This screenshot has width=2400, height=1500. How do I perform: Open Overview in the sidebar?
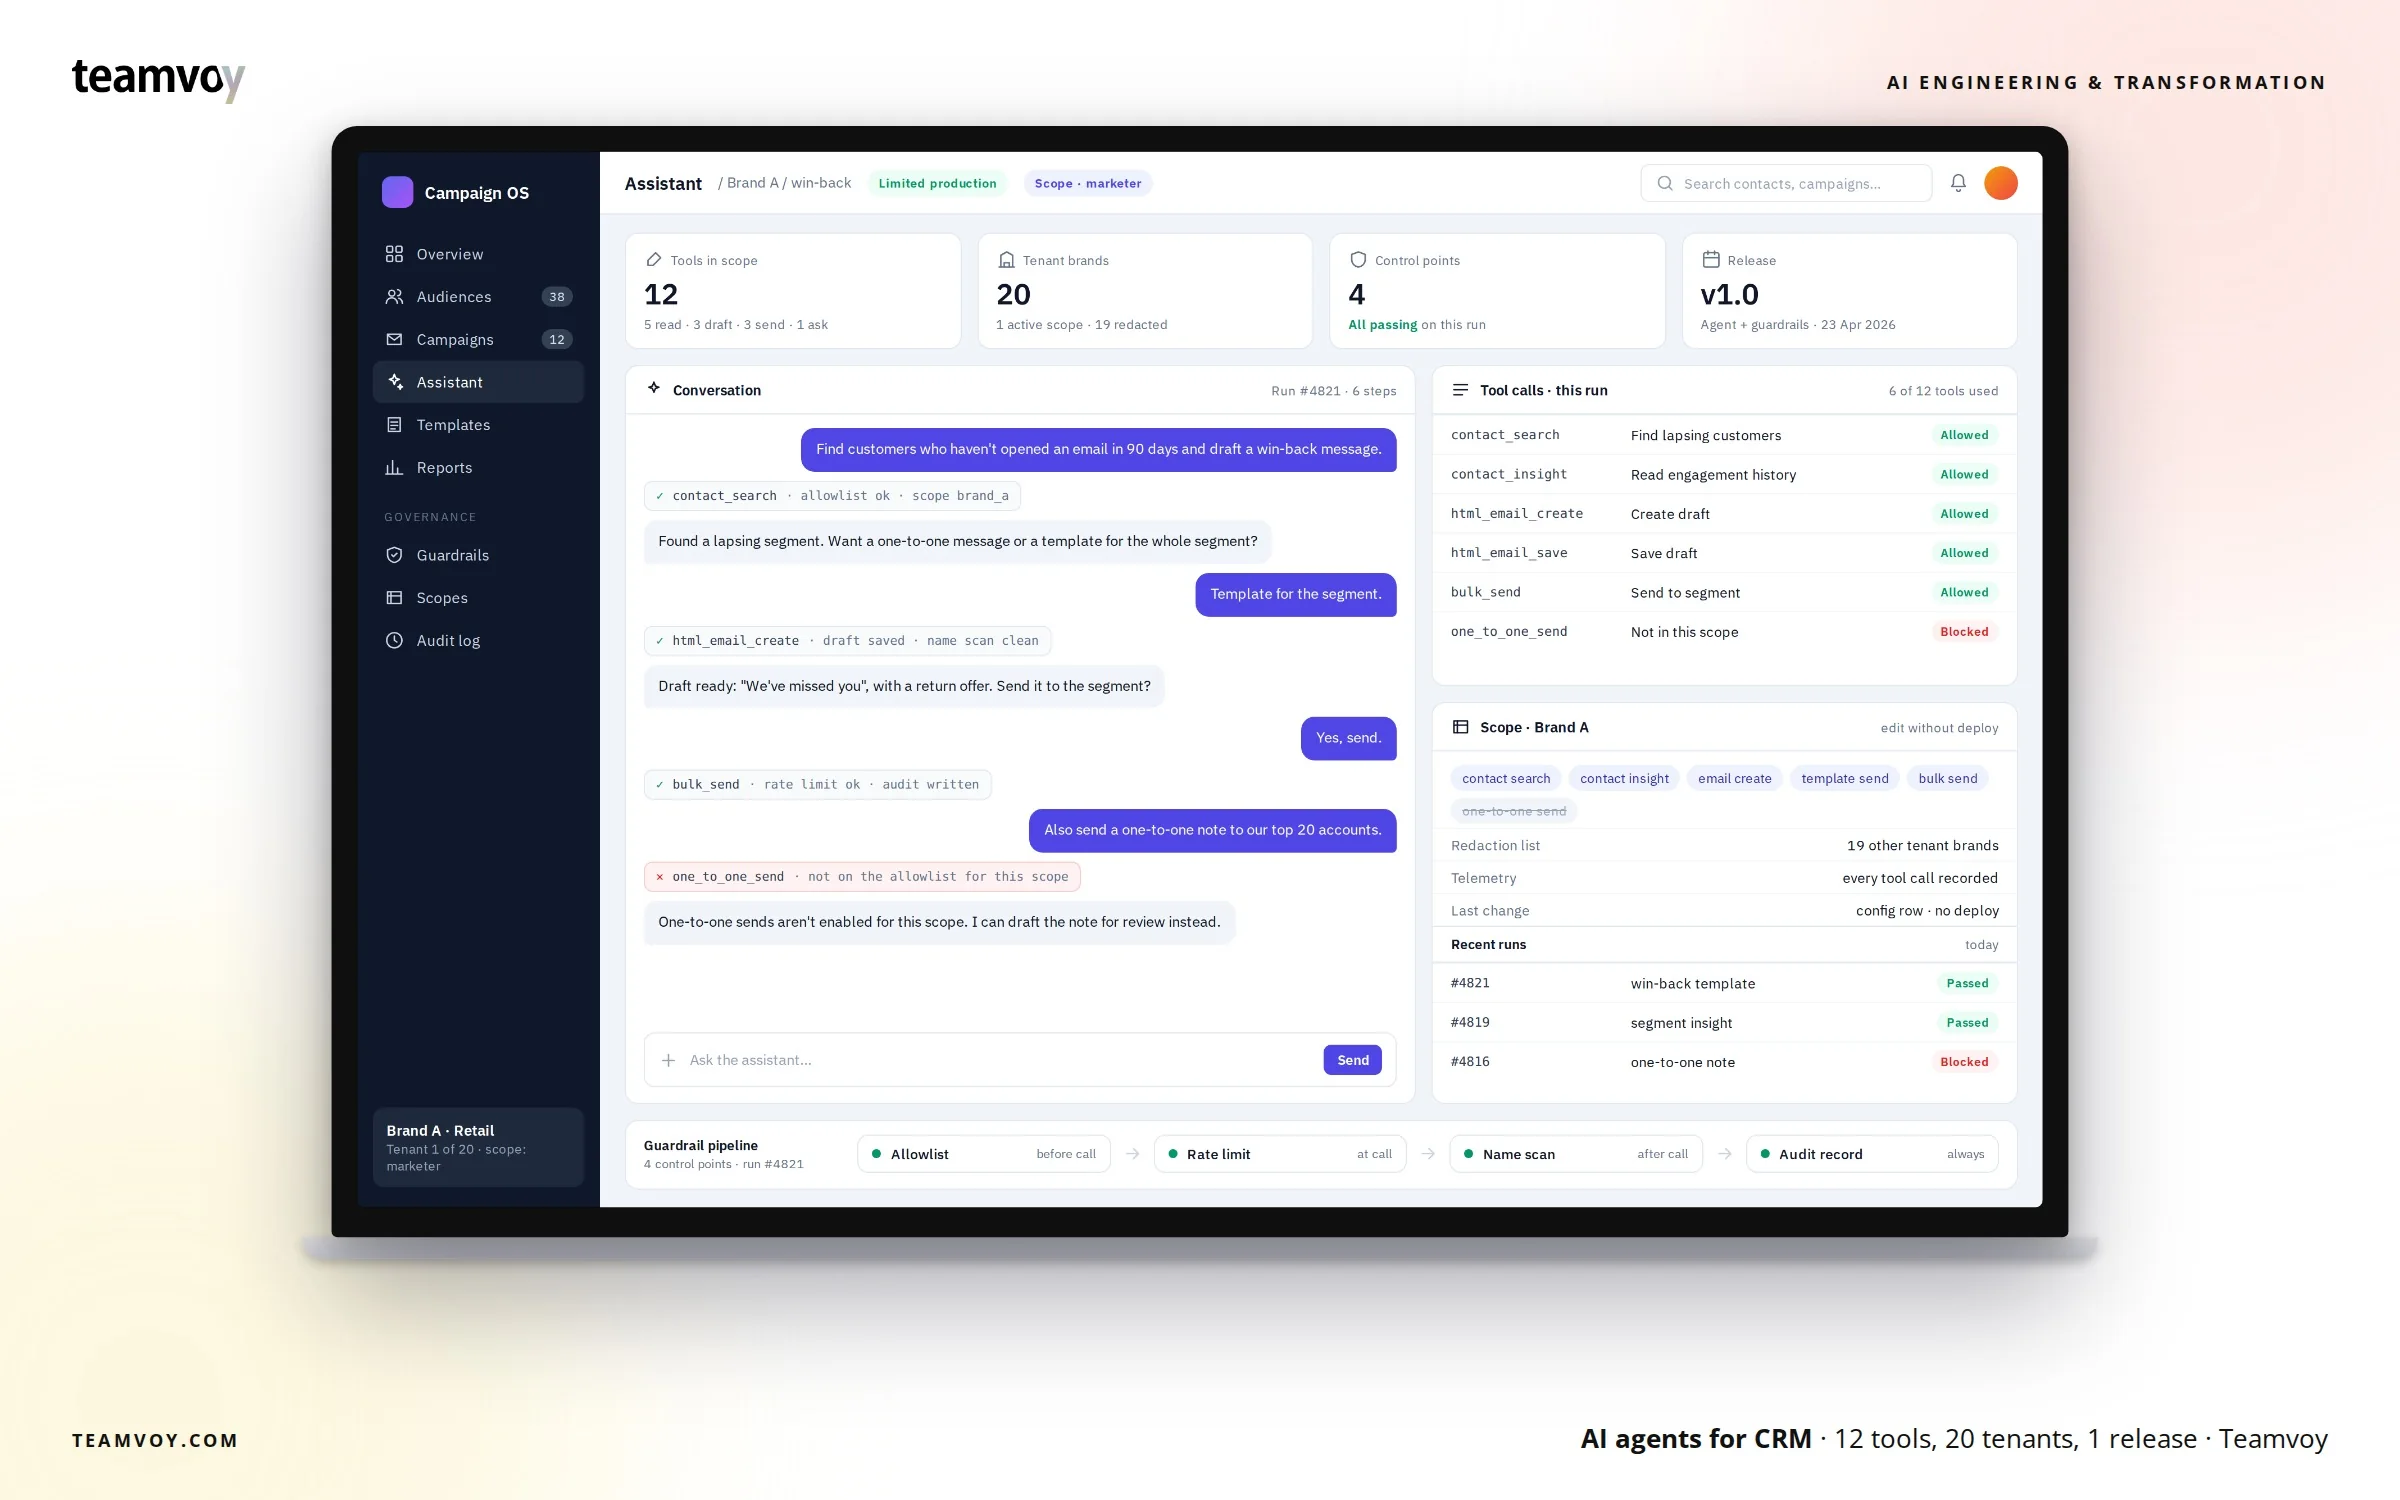pos(478,254)
